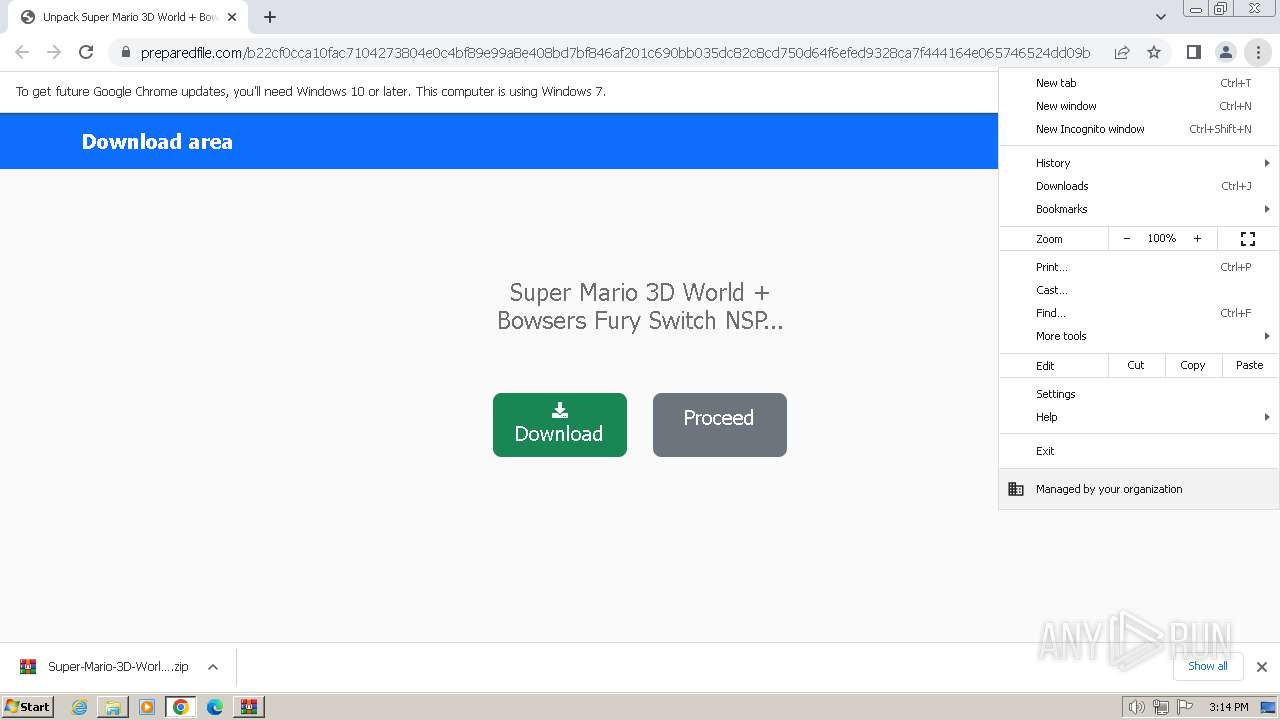This screenshot has width=1280, height=720.
Task: Click Show all downloads button
Action: tap(1208, 666)
